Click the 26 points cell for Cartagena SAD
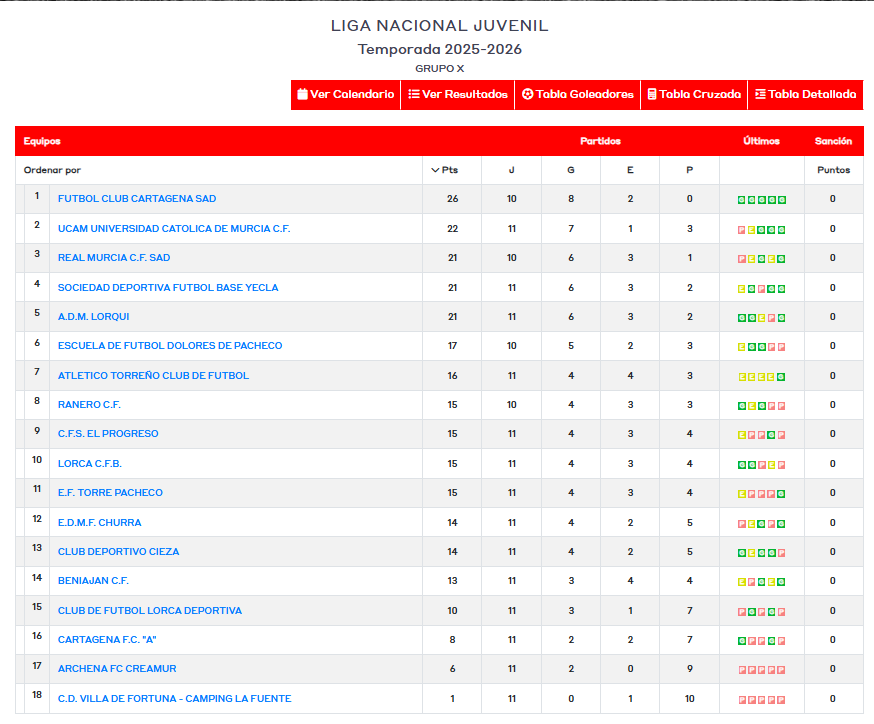 [x=452, y=199]
